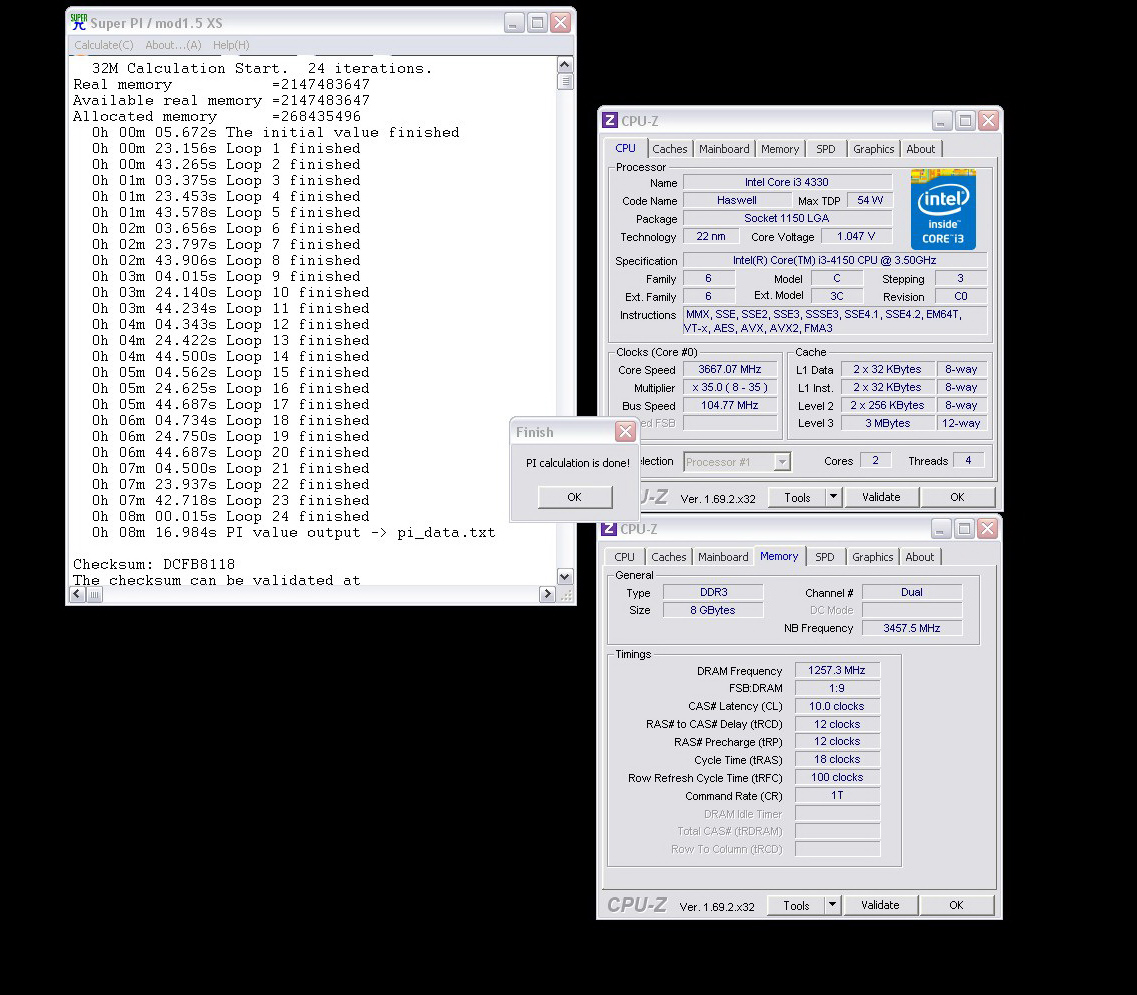The image size is (1137, 995).
Task: Switch to Graphics tab in upper CPU-Z window
Action: coord(873,149)
